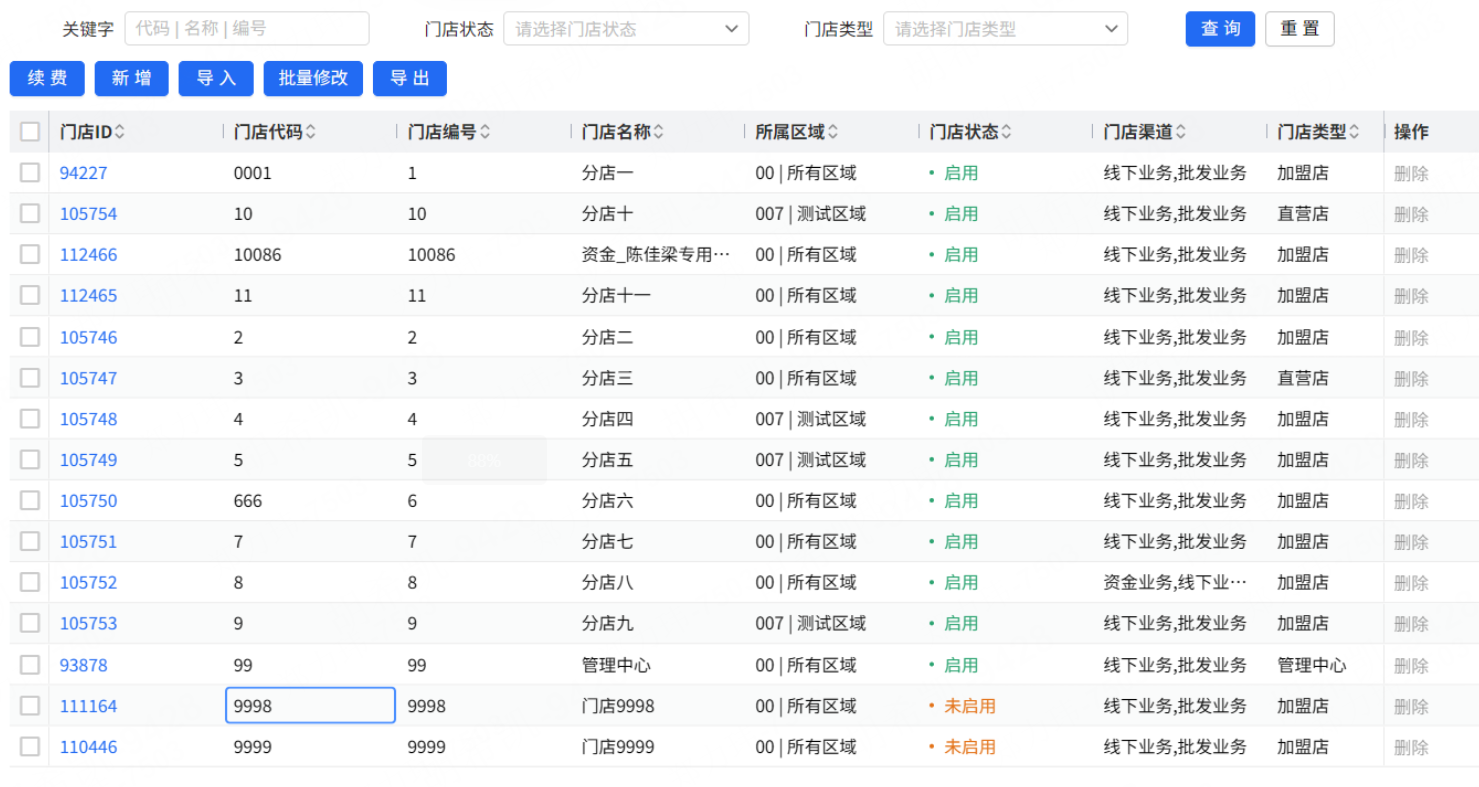This screenshot has width=1479, height=787.
Task: Sort by 门店编号 using its arrow icon
Action: click(485, 132)
